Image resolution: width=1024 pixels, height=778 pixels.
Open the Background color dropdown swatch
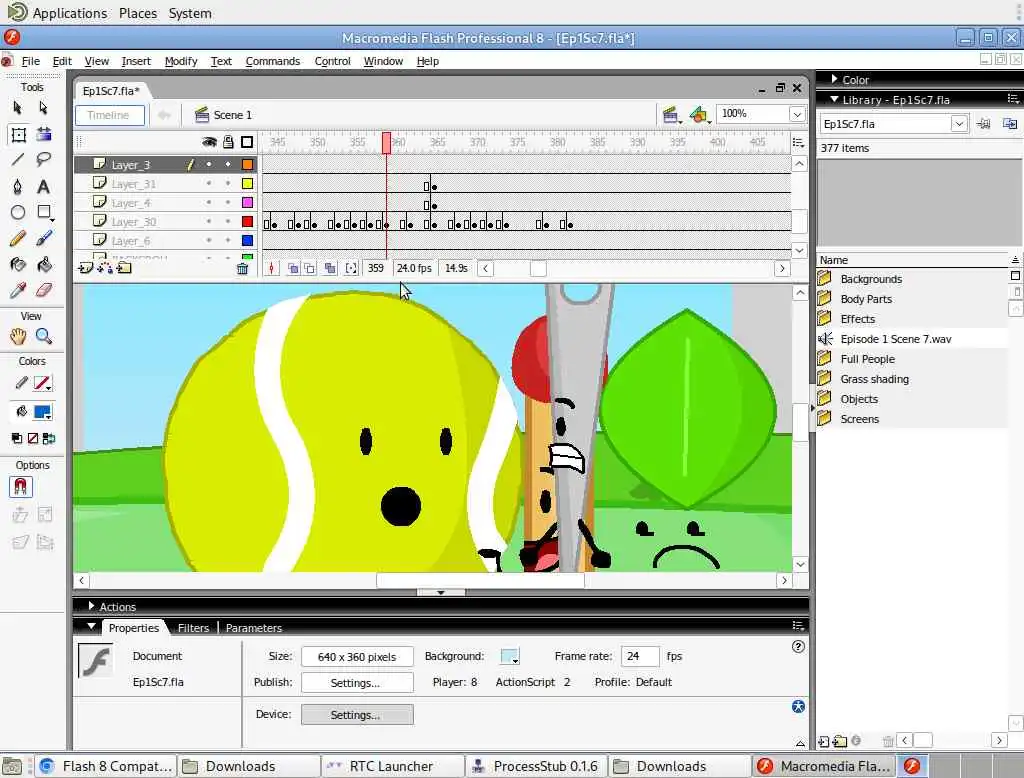[509, 656]
